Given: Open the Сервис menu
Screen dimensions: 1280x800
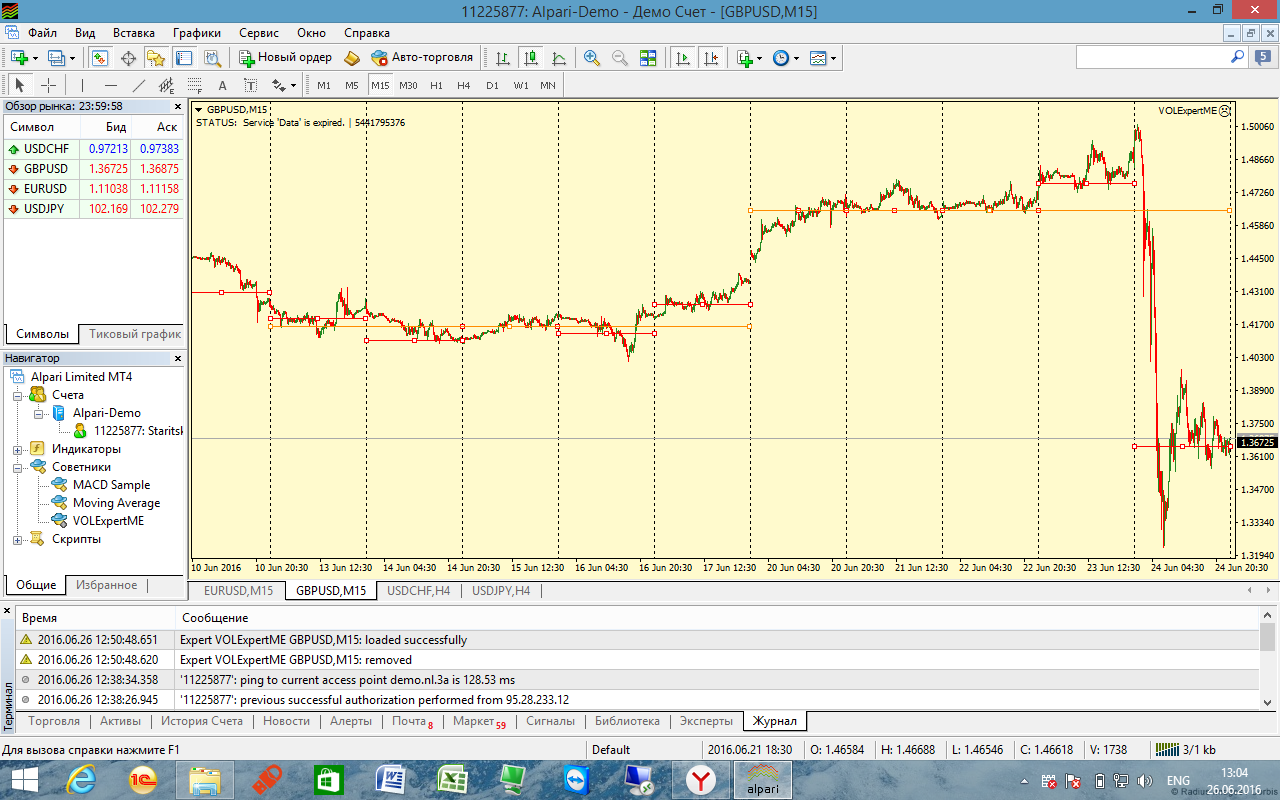Looking at the screenshot, I should click(x=259, y=32).
